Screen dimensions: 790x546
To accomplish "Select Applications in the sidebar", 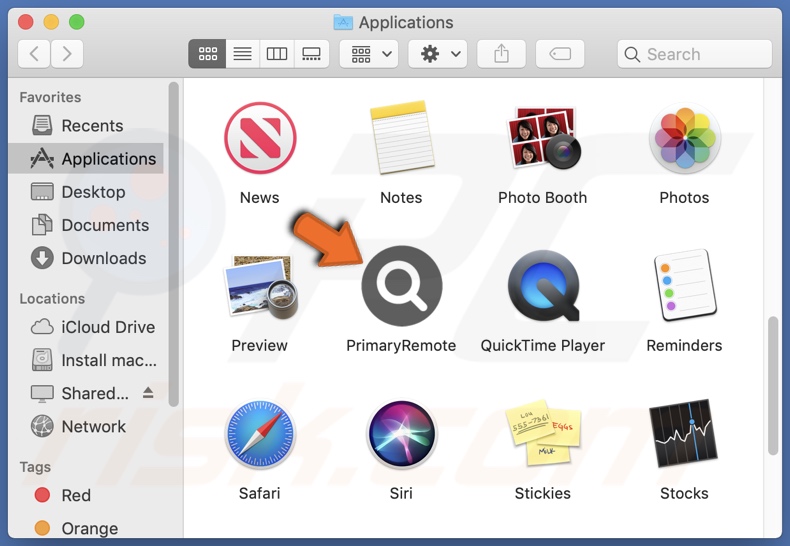I will point(86,159).
